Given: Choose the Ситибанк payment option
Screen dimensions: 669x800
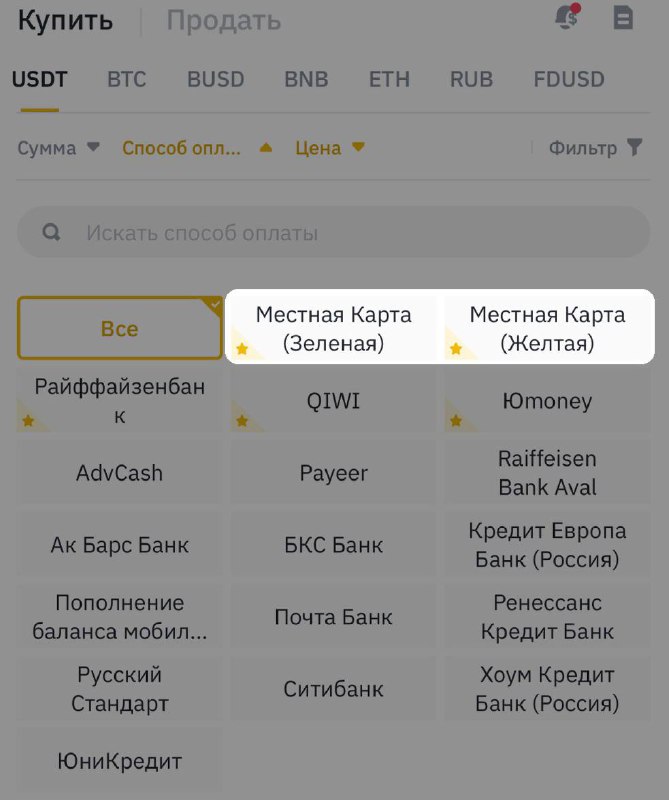Looking at the screenshot, I should coord(333,689).
